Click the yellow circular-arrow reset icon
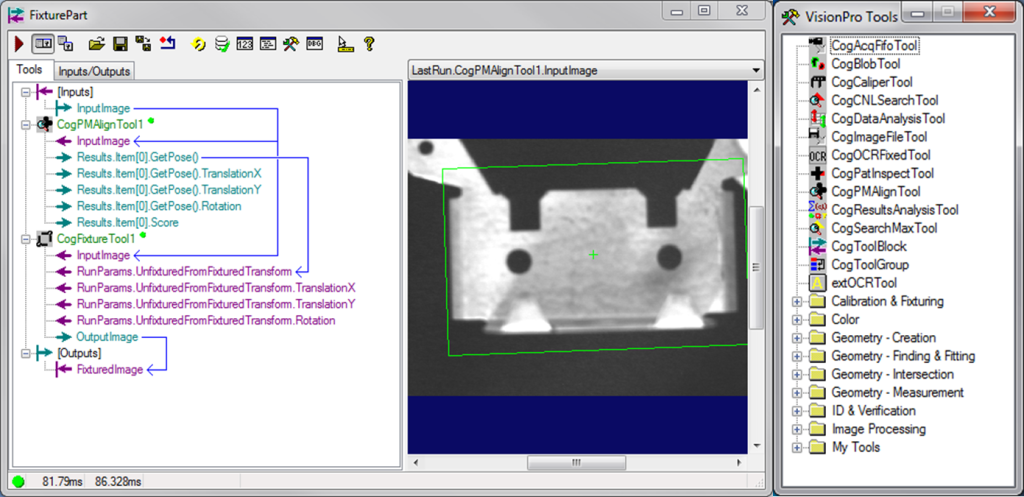 click(x=198, y=44)
